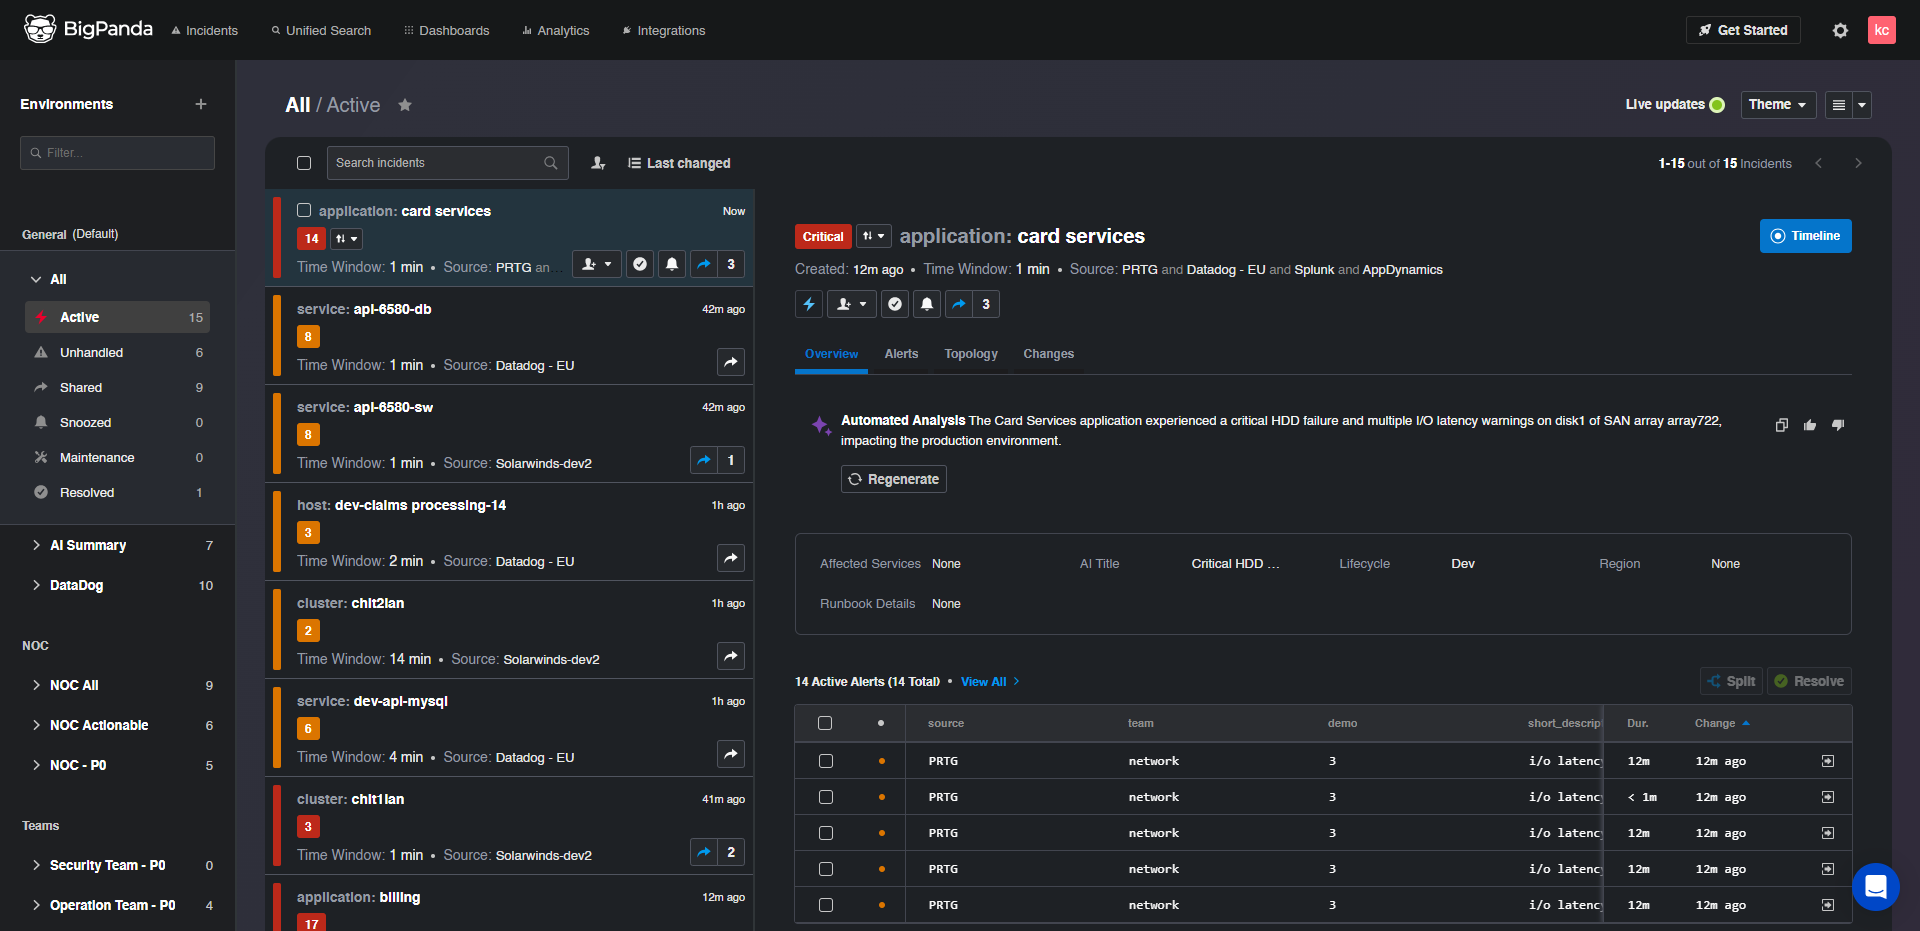The width and height of the screenshot is (1920, 931).
Task: Select the Unhandled folder
Action: (117, 352)
